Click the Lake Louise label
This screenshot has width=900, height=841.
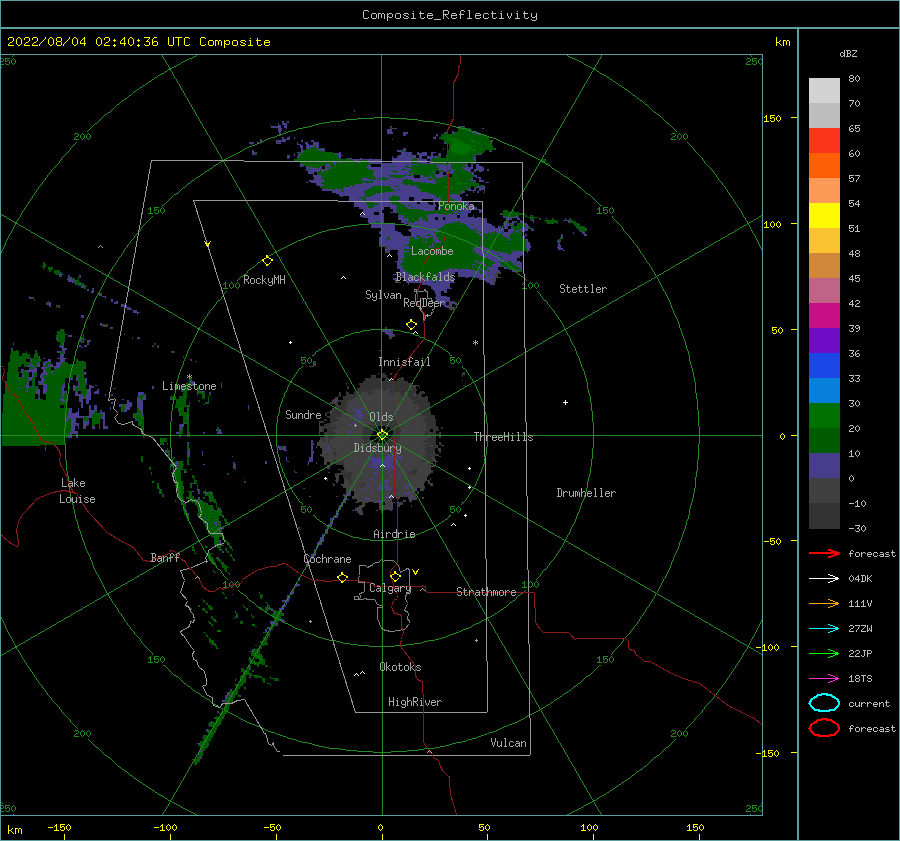(x=77, y=491)
